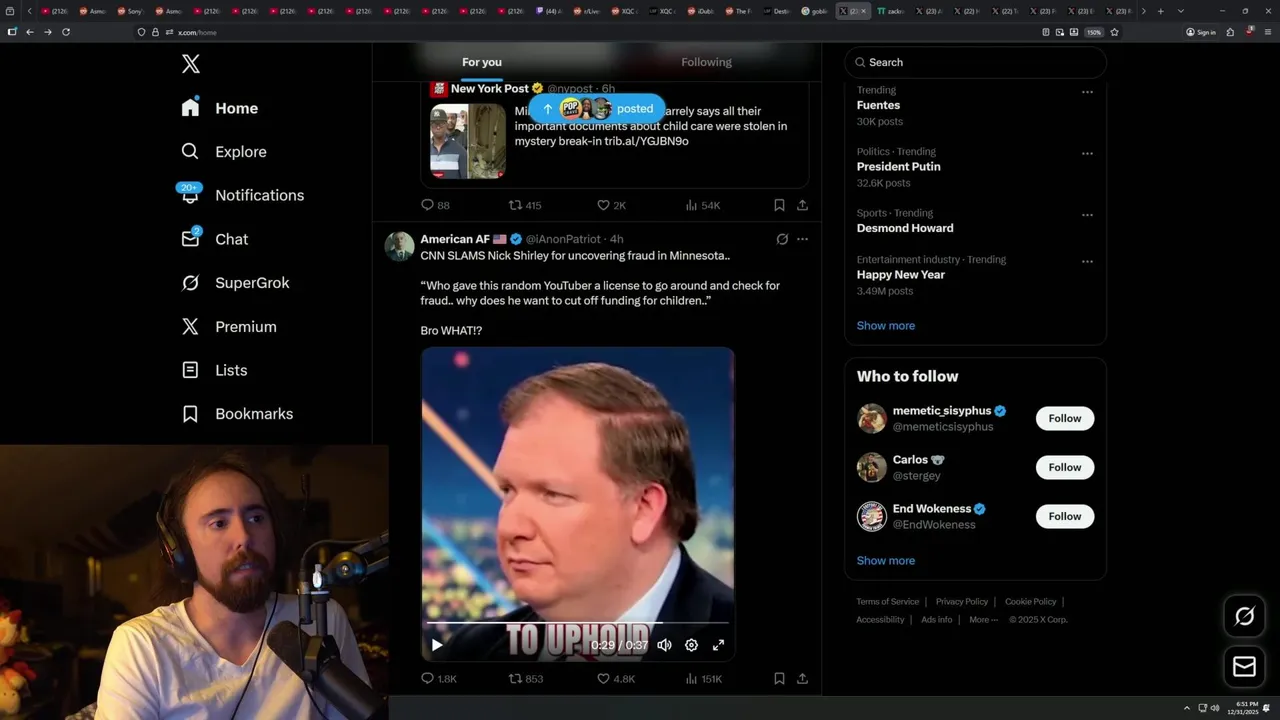Open Privacy Policy link
This screenshot has width=1280, height=720.
(x=961, y=602)
